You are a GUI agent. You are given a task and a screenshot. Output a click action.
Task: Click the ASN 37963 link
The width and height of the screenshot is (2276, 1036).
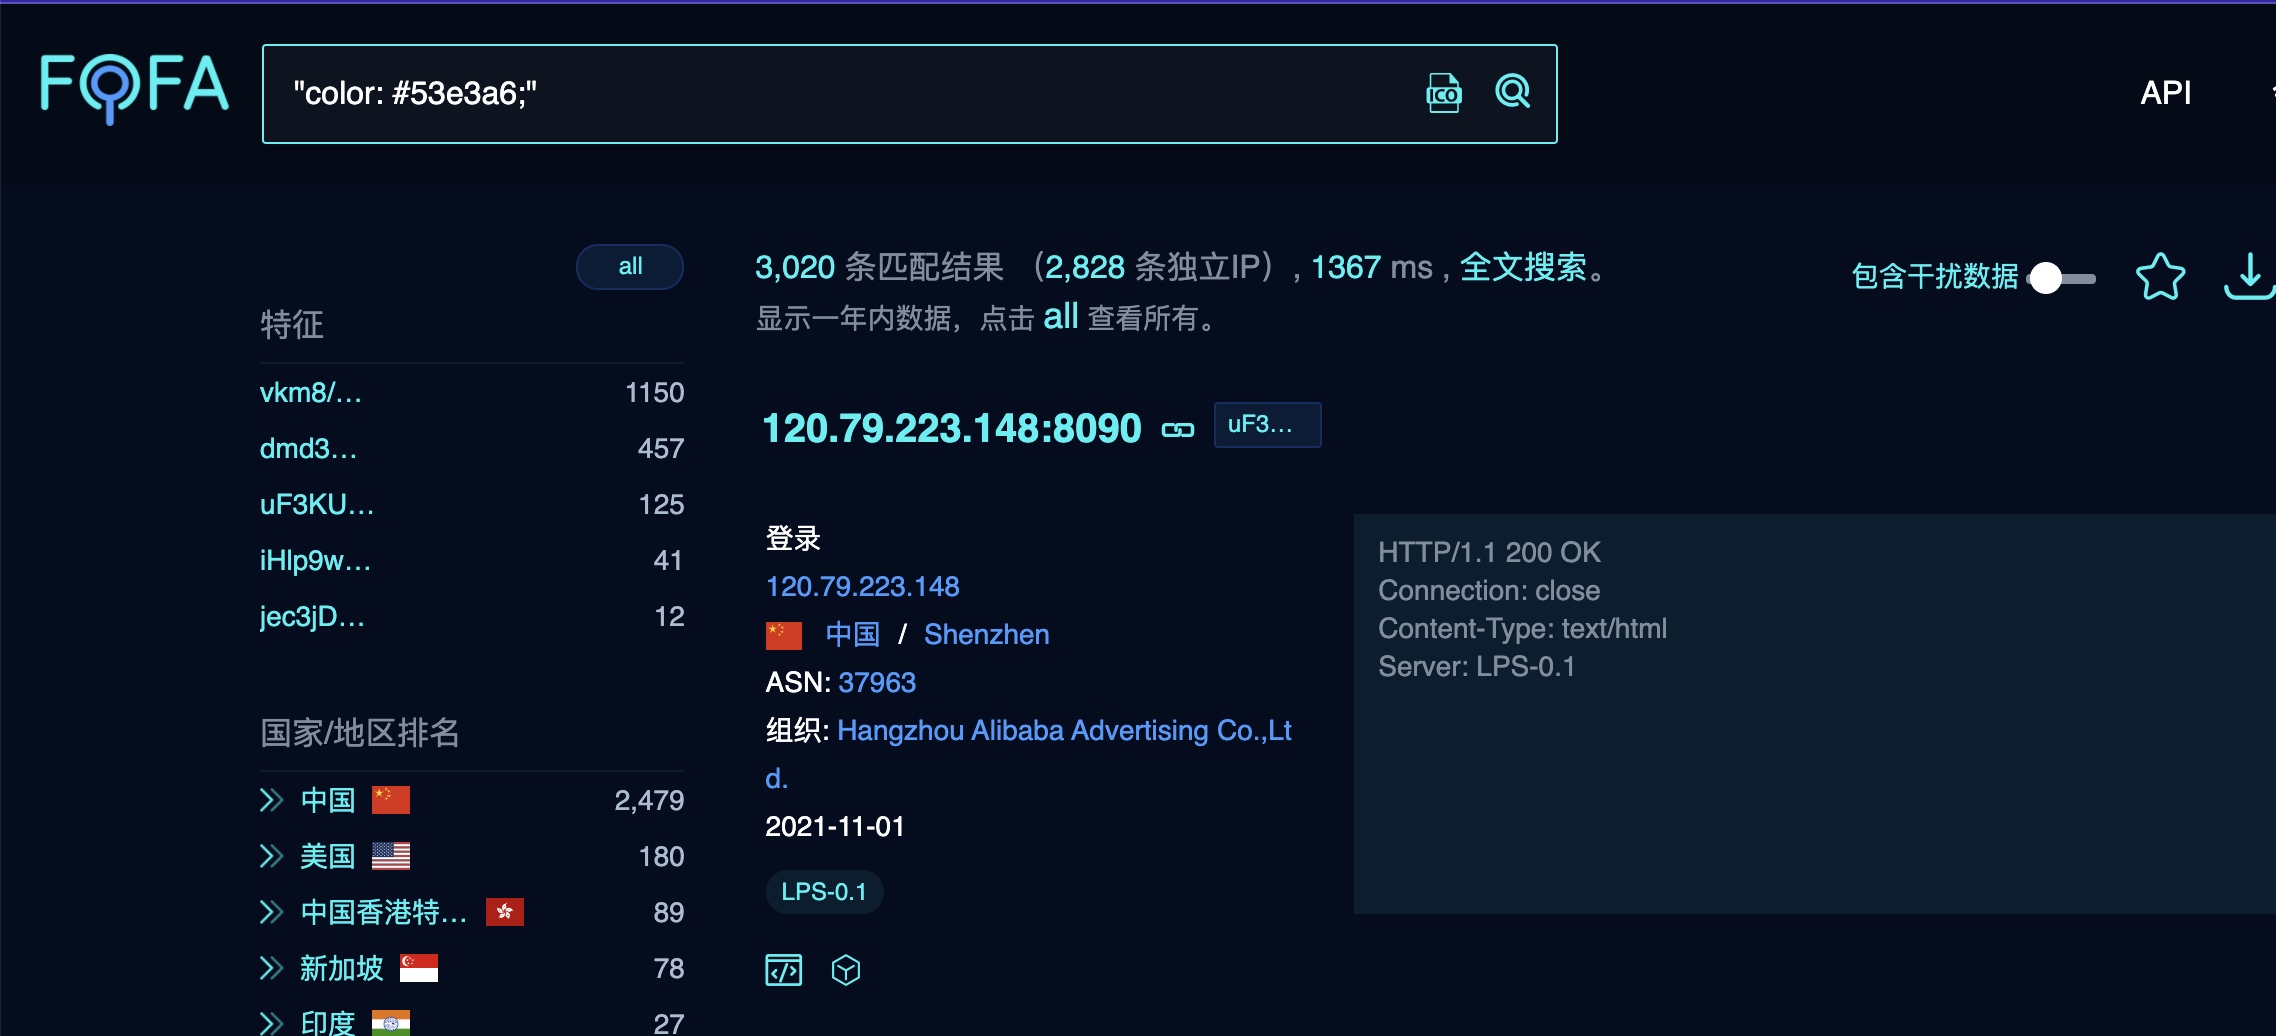click(x=876, y=683)
